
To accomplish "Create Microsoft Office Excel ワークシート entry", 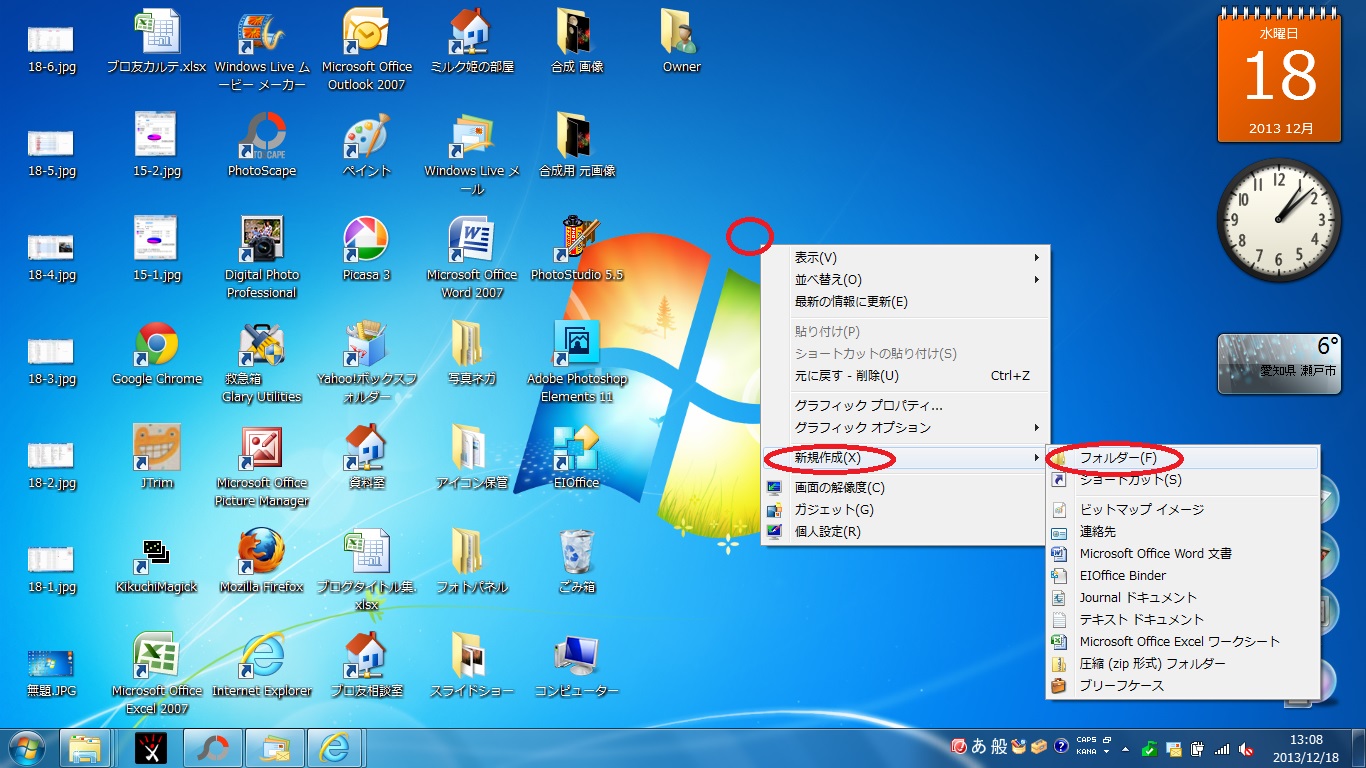I will point(1183,642).
